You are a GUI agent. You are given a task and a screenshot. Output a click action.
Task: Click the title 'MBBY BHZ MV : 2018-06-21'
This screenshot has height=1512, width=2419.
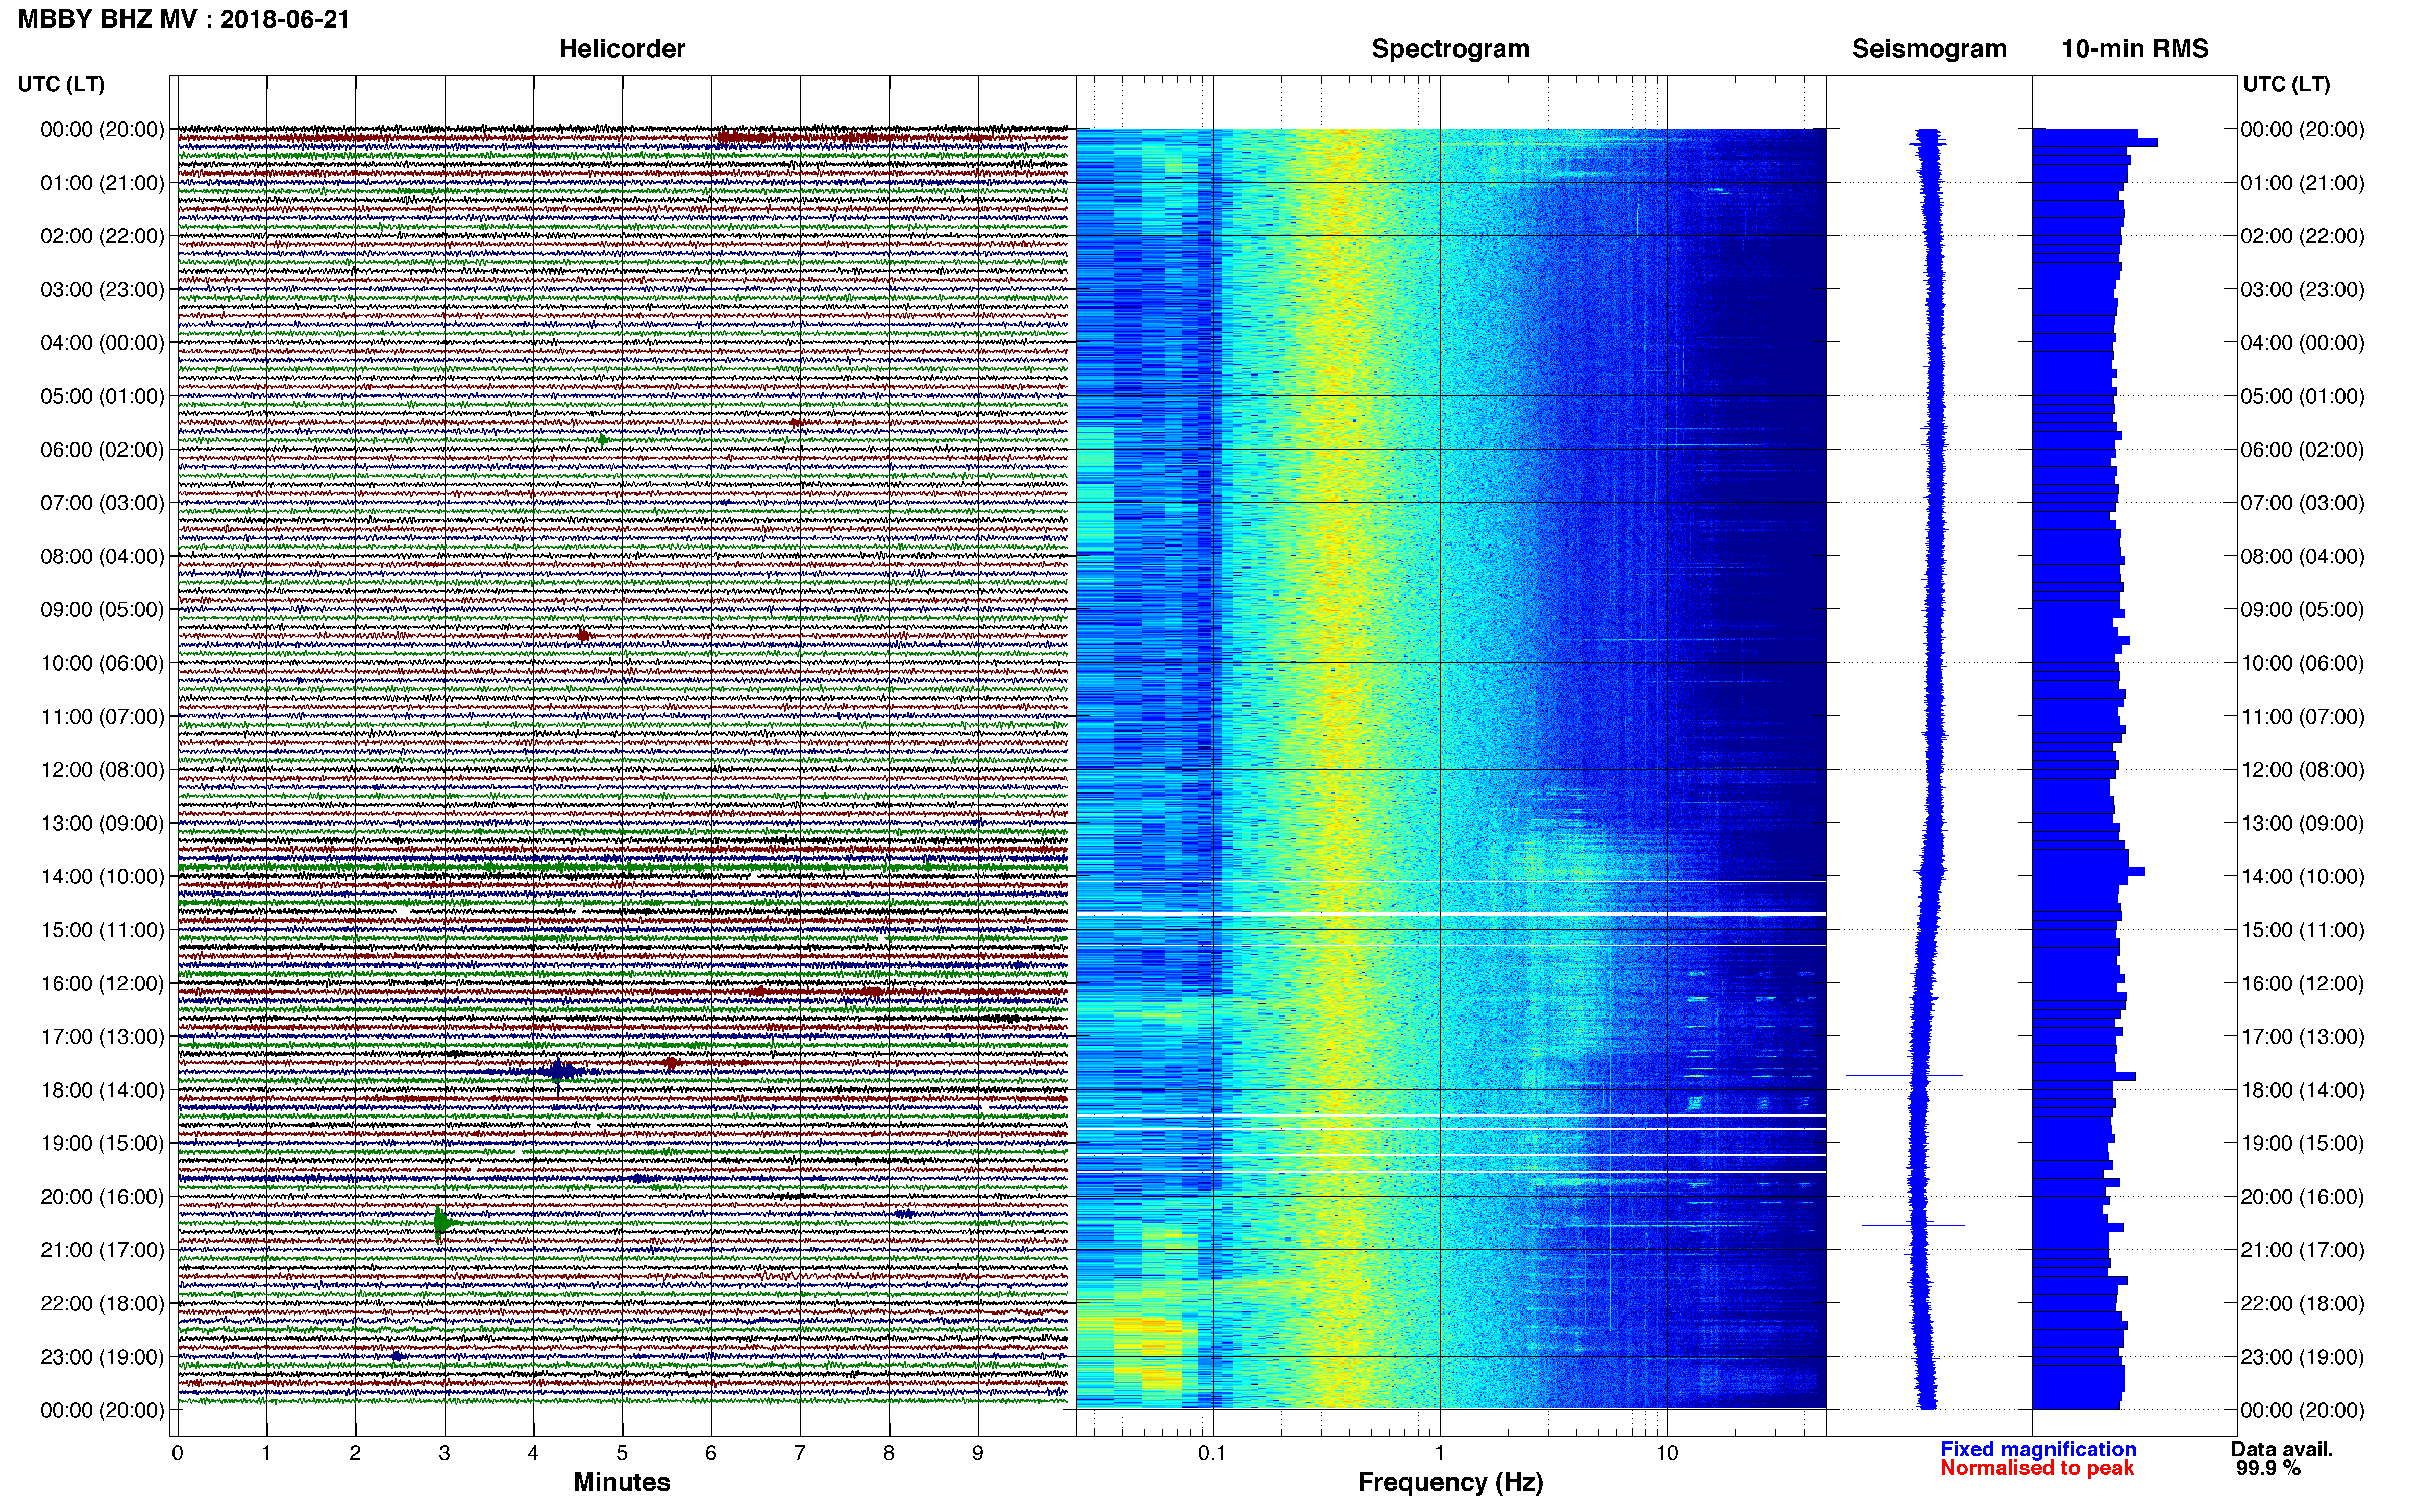click(184, 19)
